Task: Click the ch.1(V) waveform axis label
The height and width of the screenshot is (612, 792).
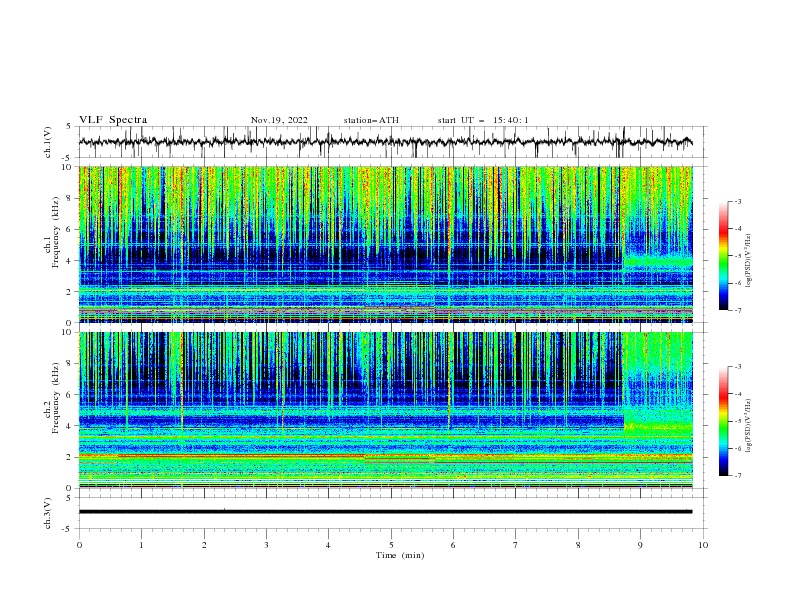Action: click(x=48, y=142)
